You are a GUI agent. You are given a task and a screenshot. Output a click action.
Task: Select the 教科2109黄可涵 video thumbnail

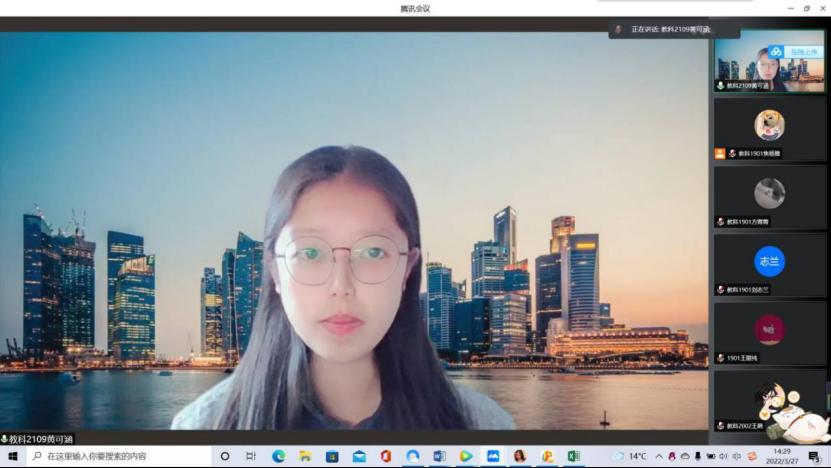click(x=769, y=62)
